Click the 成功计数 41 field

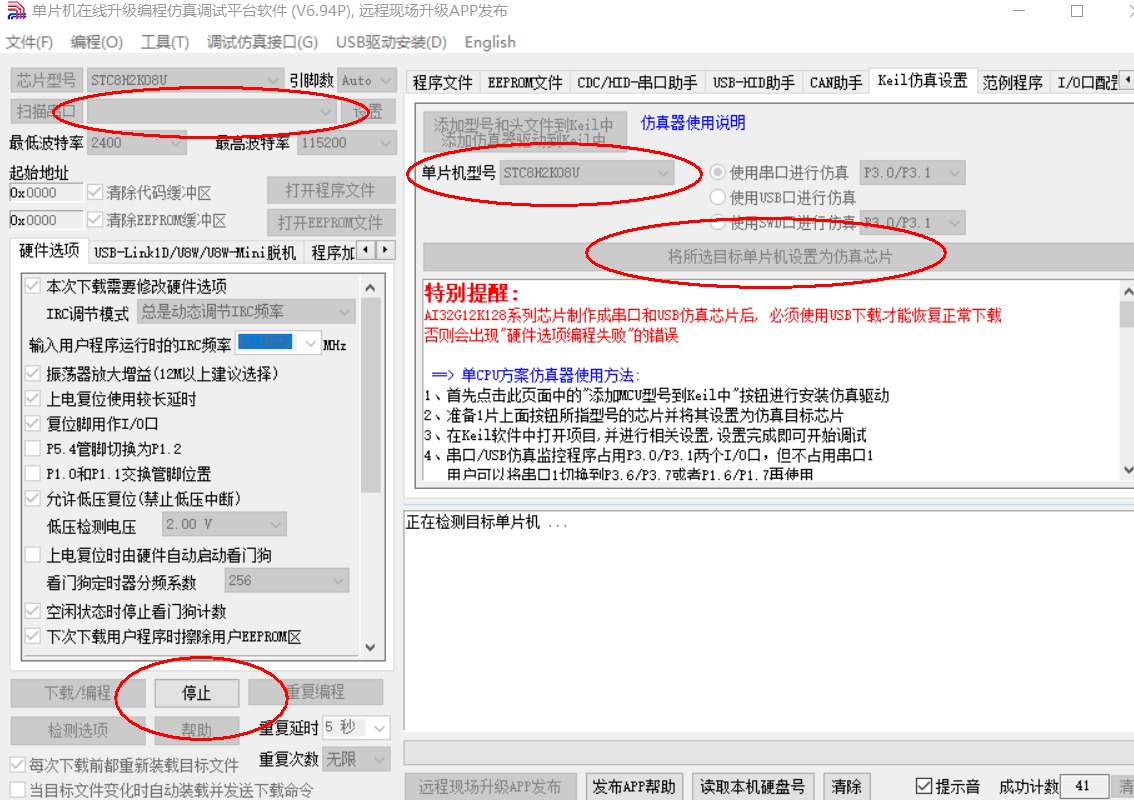[1083, 786]
